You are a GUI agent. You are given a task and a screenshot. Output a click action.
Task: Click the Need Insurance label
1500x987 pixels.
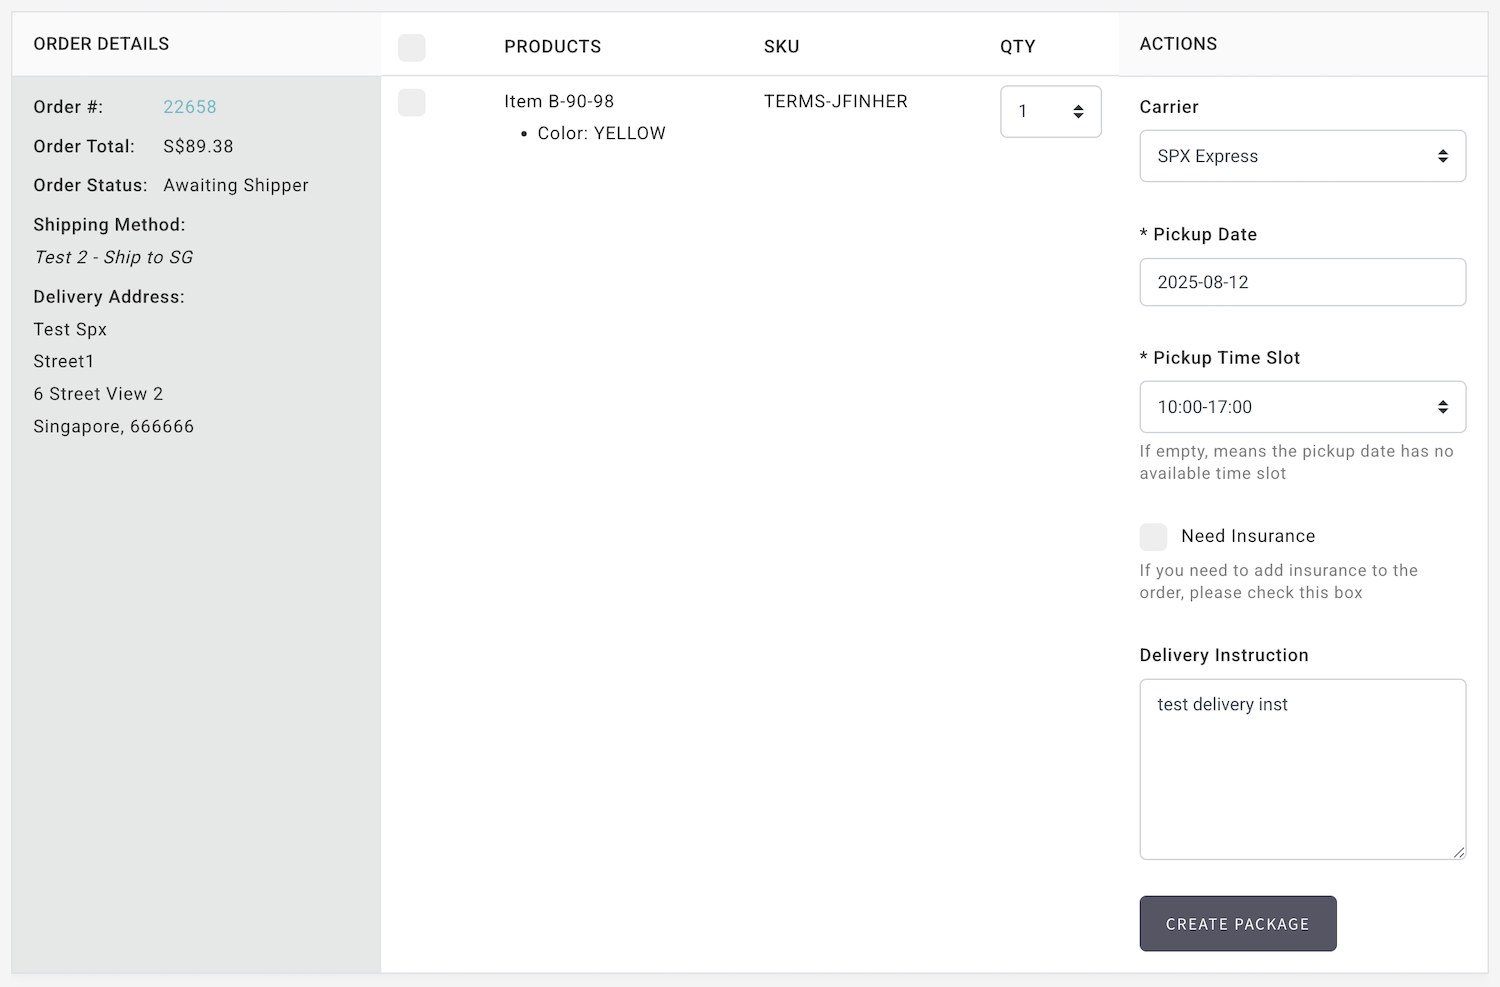pos(1248,536)
